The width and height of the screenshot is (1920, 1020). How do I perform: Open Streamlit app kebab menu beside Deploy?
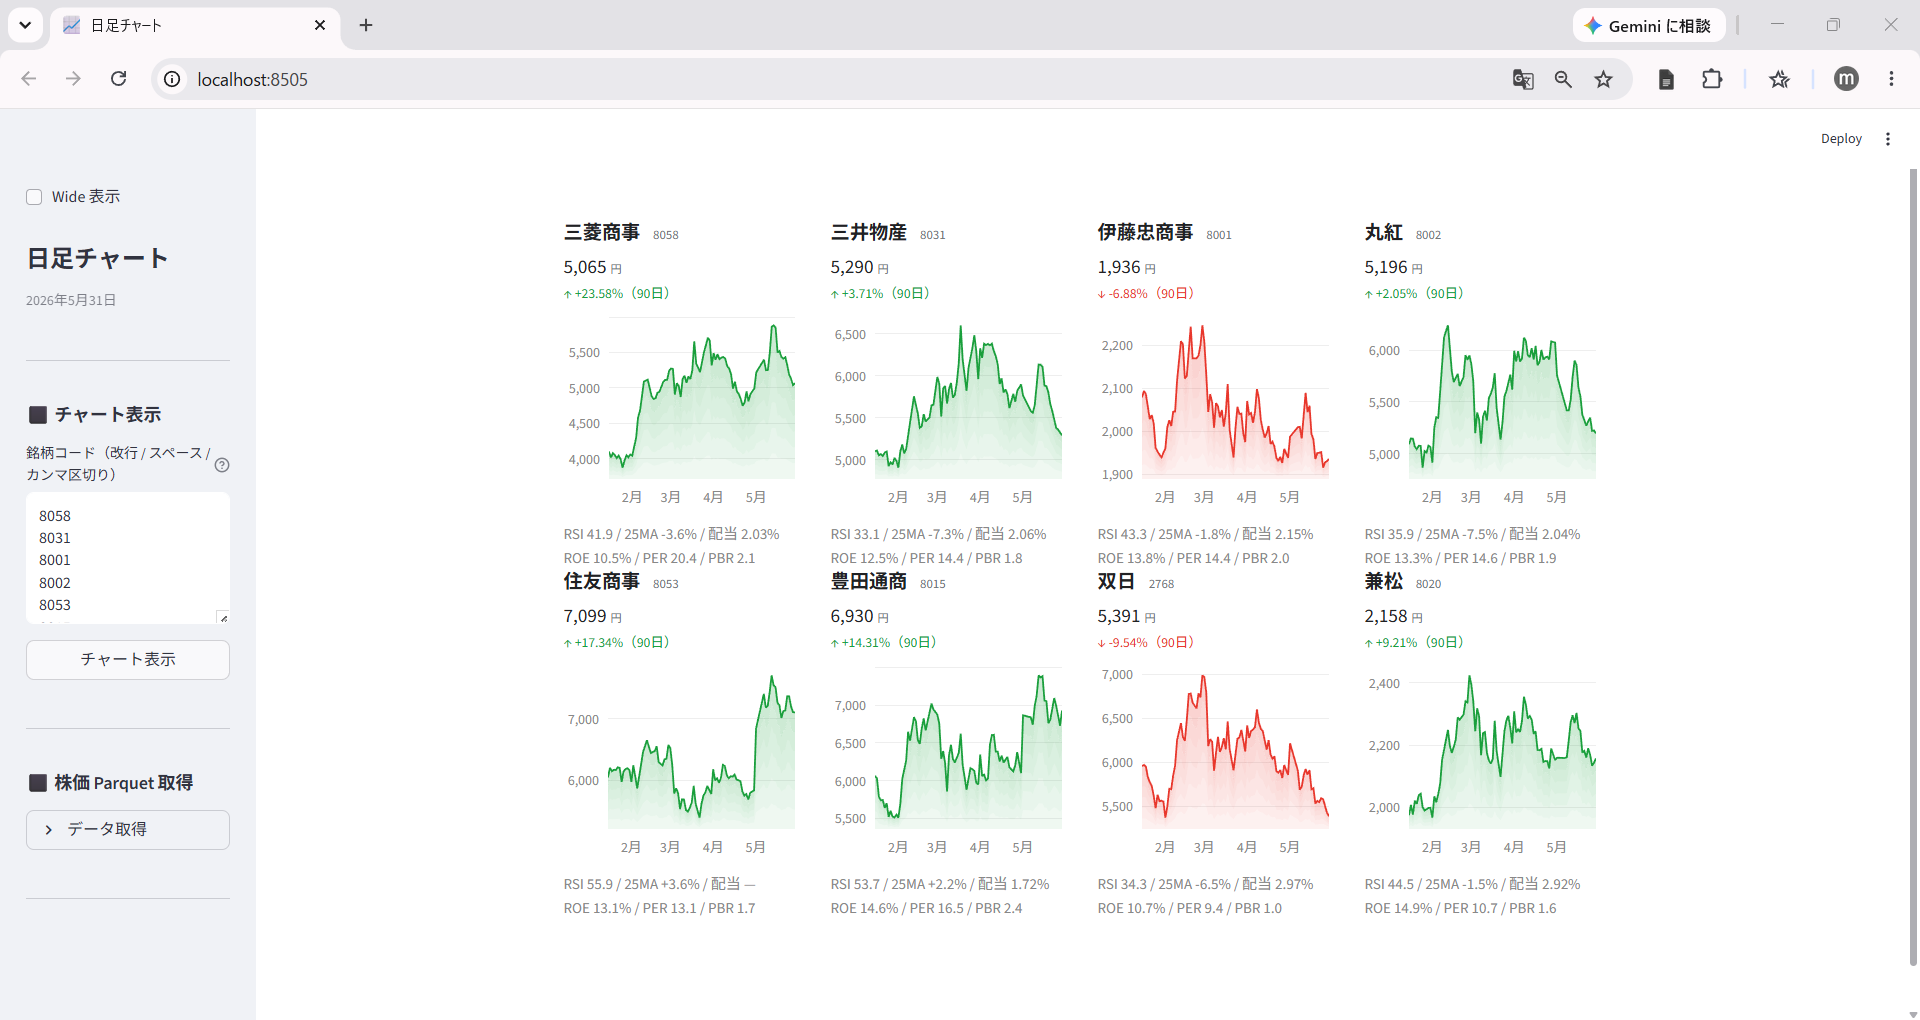point(1888,139)
